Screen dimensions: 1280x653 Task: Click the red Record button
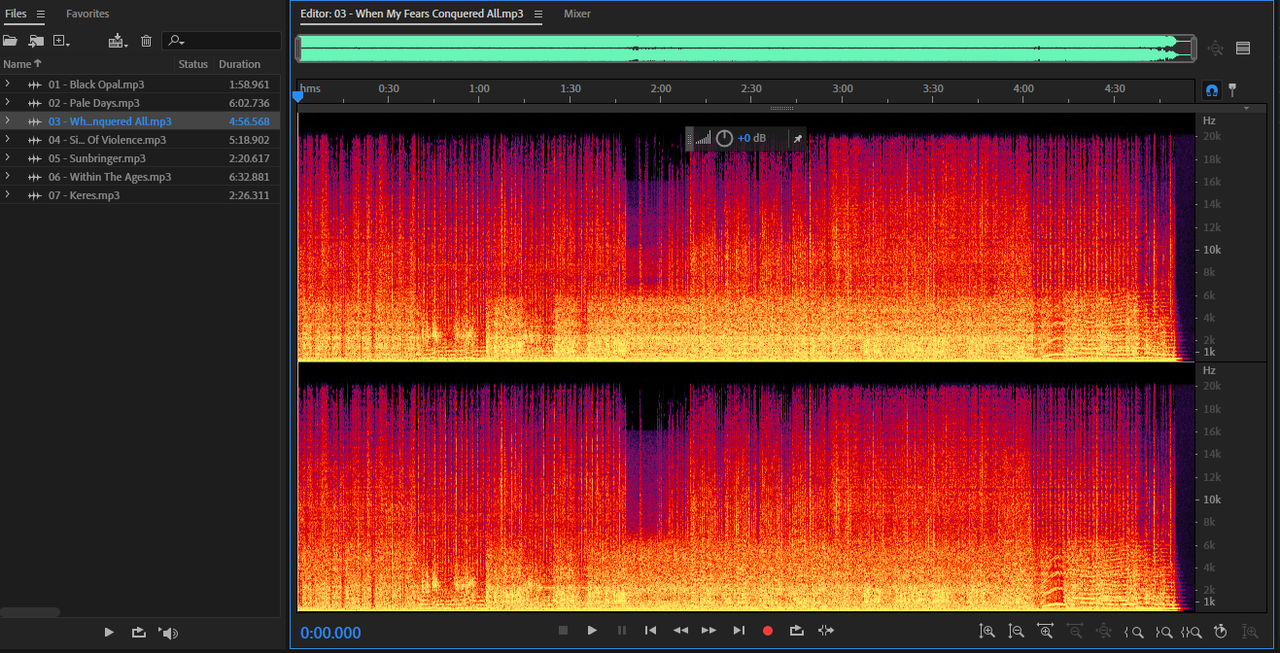768,630
